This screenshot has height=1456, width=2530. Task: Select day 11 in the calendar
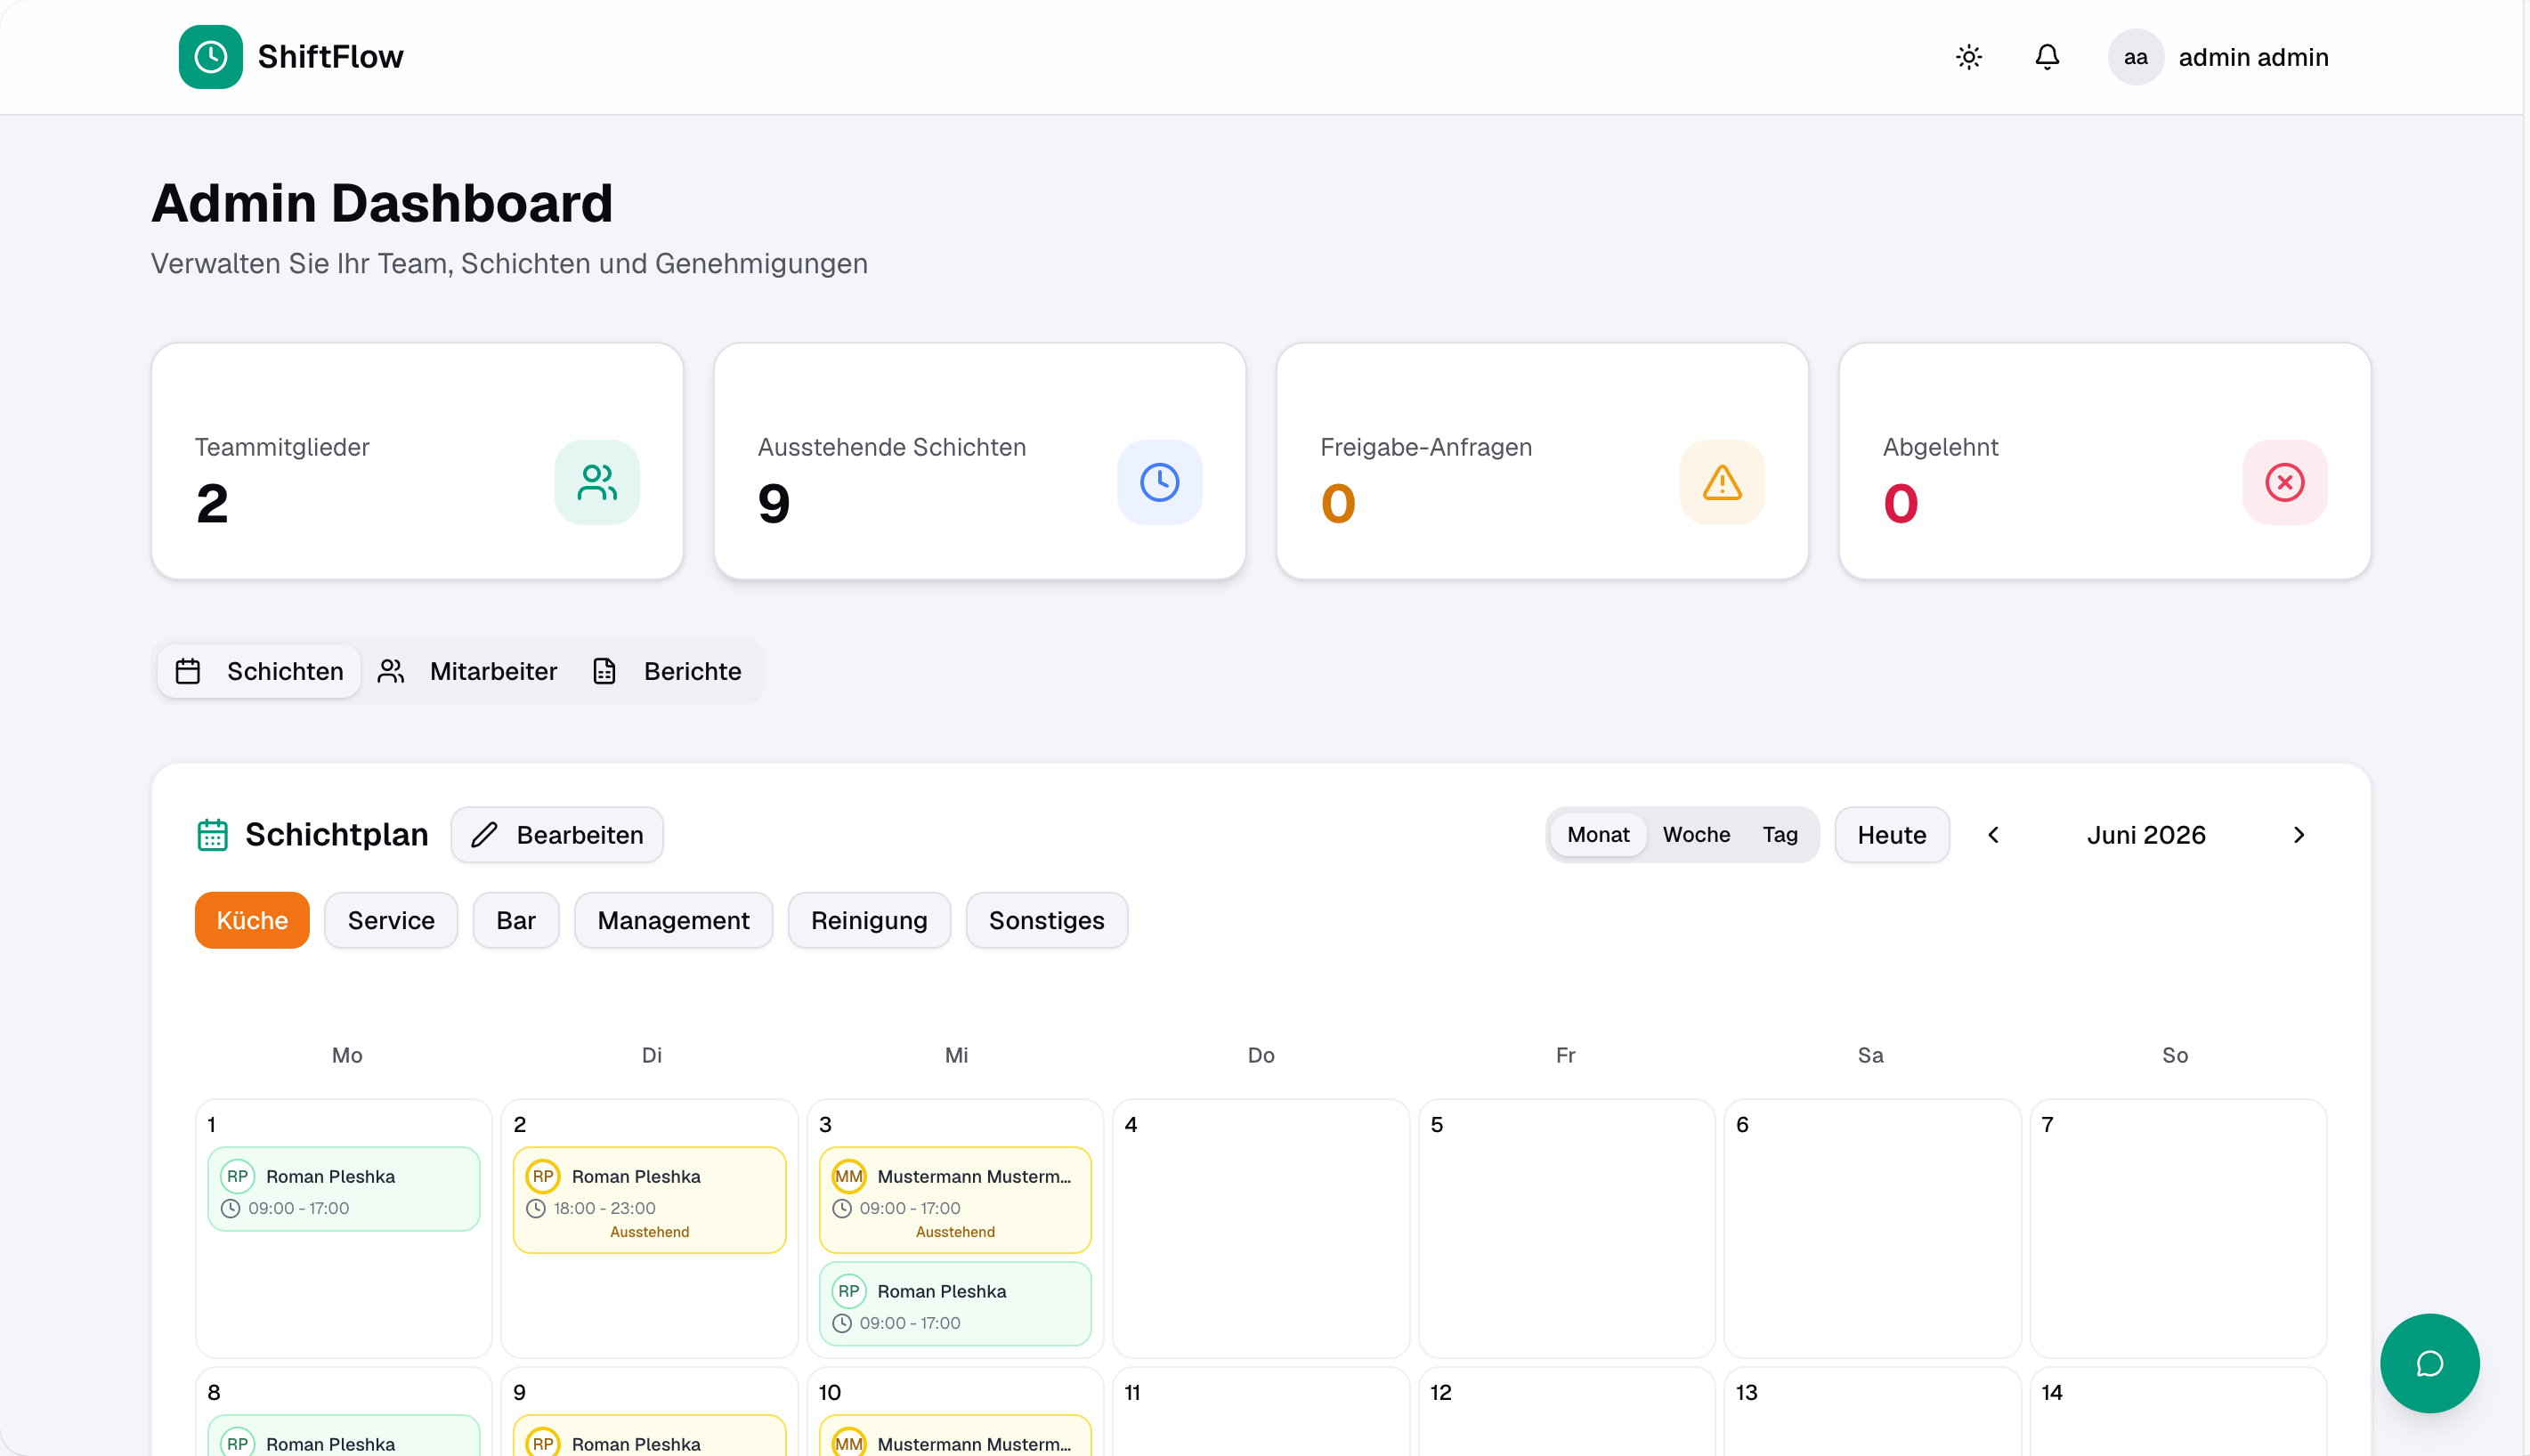click(1261, 1411)
